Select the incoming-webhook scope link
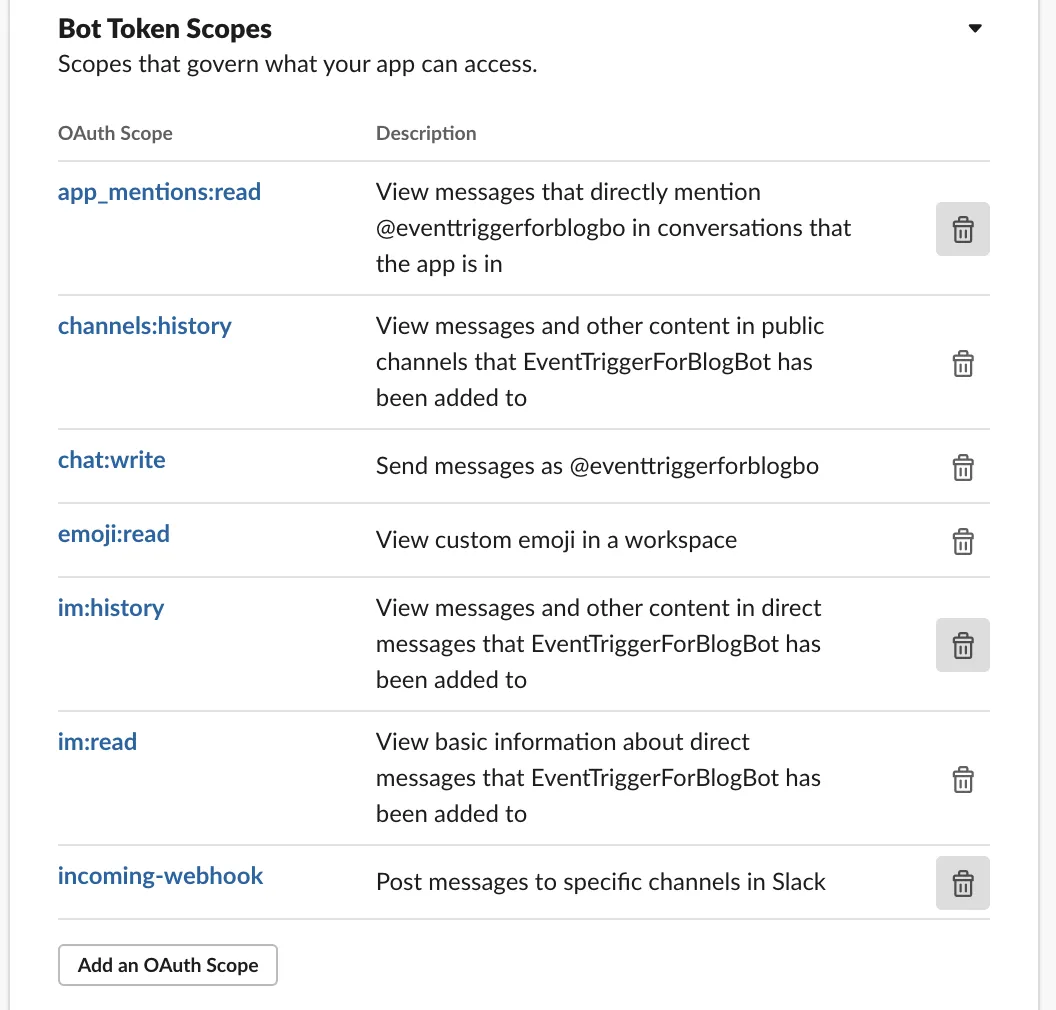Image resolution: width=1056 pixels, height=1010 pixels. 161,876
